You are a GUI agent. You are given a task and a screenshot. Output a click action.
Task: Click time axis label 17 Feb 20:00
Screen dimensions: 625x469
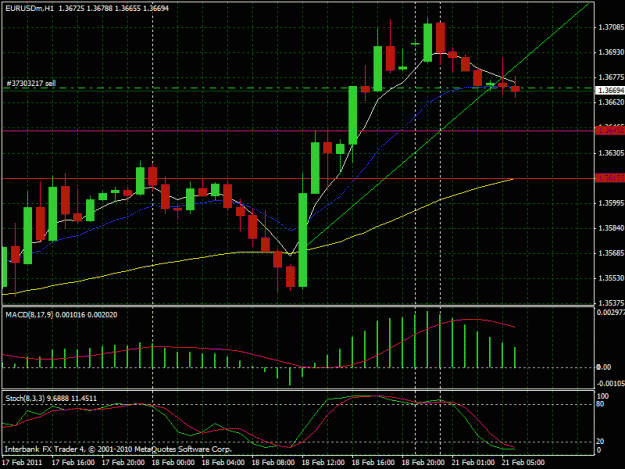point(123,463)
